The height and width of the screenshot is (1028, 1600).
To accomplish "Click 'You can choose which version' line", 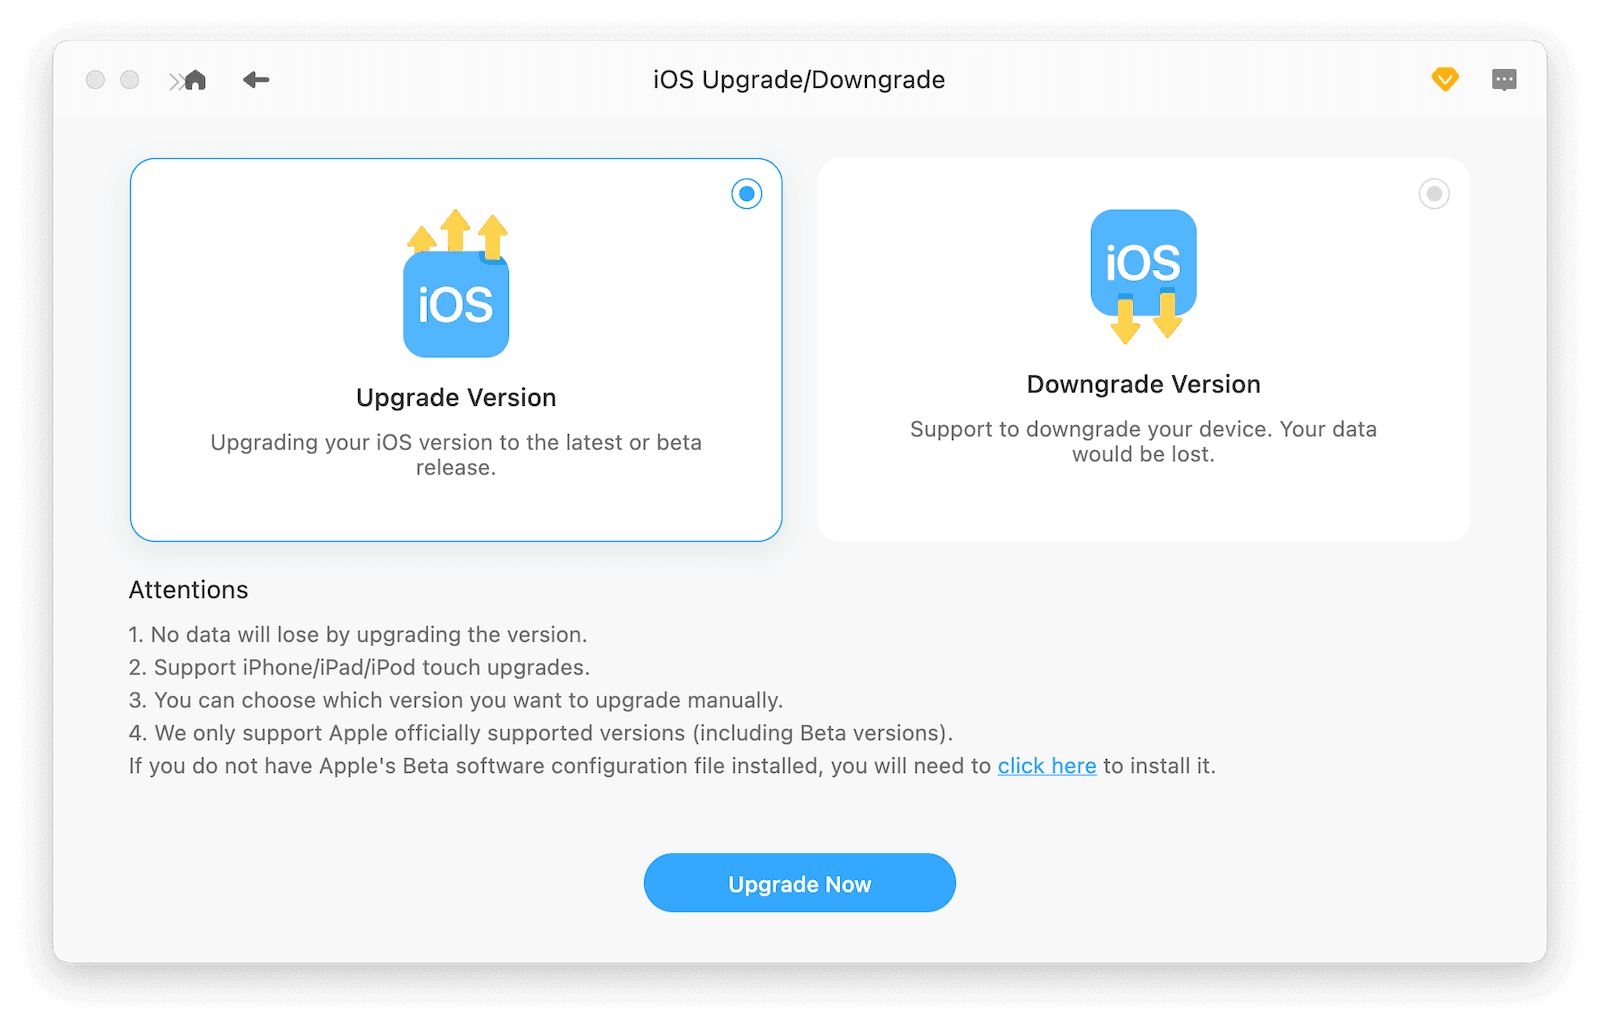I will 456,700.
